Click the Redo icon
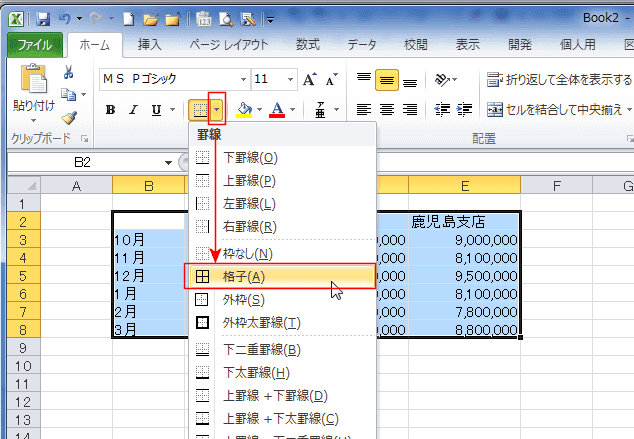The width and height of the screenshot is (634, 439). pos(96,19)
